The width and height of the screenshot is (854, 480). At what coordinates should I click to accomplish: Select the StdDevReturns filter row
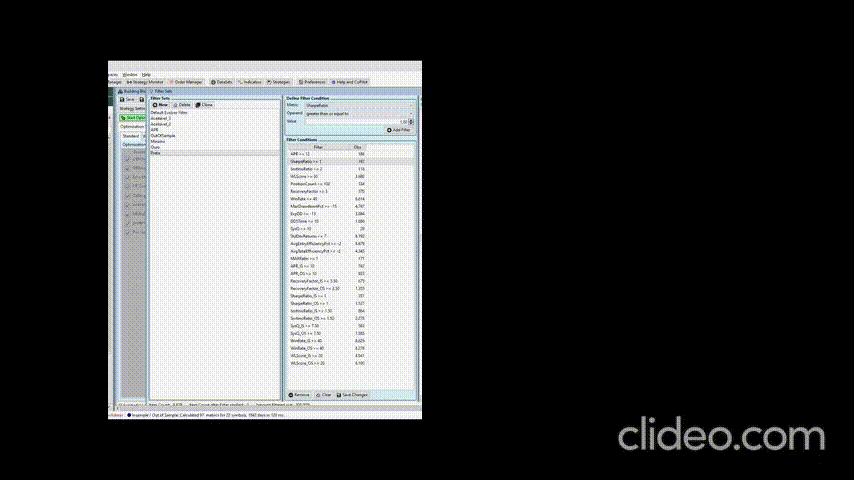[351, 236]
